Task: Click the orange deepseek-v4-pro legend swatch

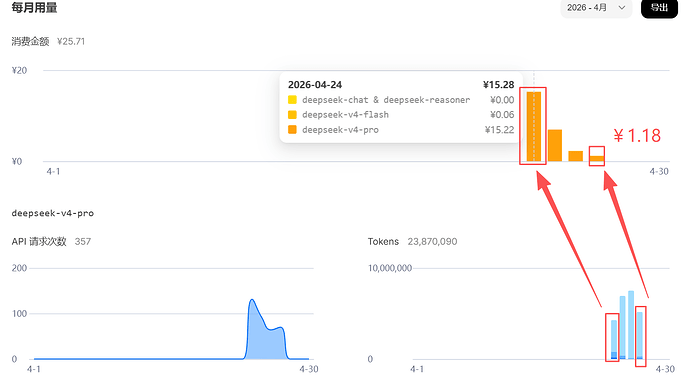Action: (292, 130)
